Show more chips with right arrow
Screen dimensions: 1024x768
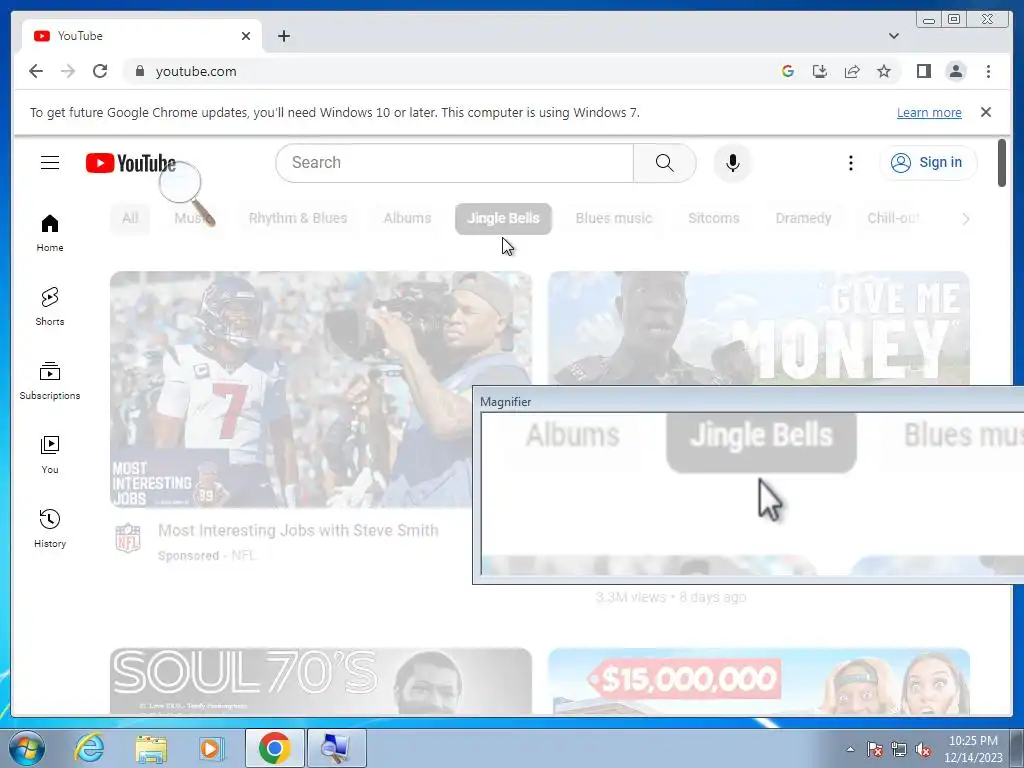pos(965,219)
